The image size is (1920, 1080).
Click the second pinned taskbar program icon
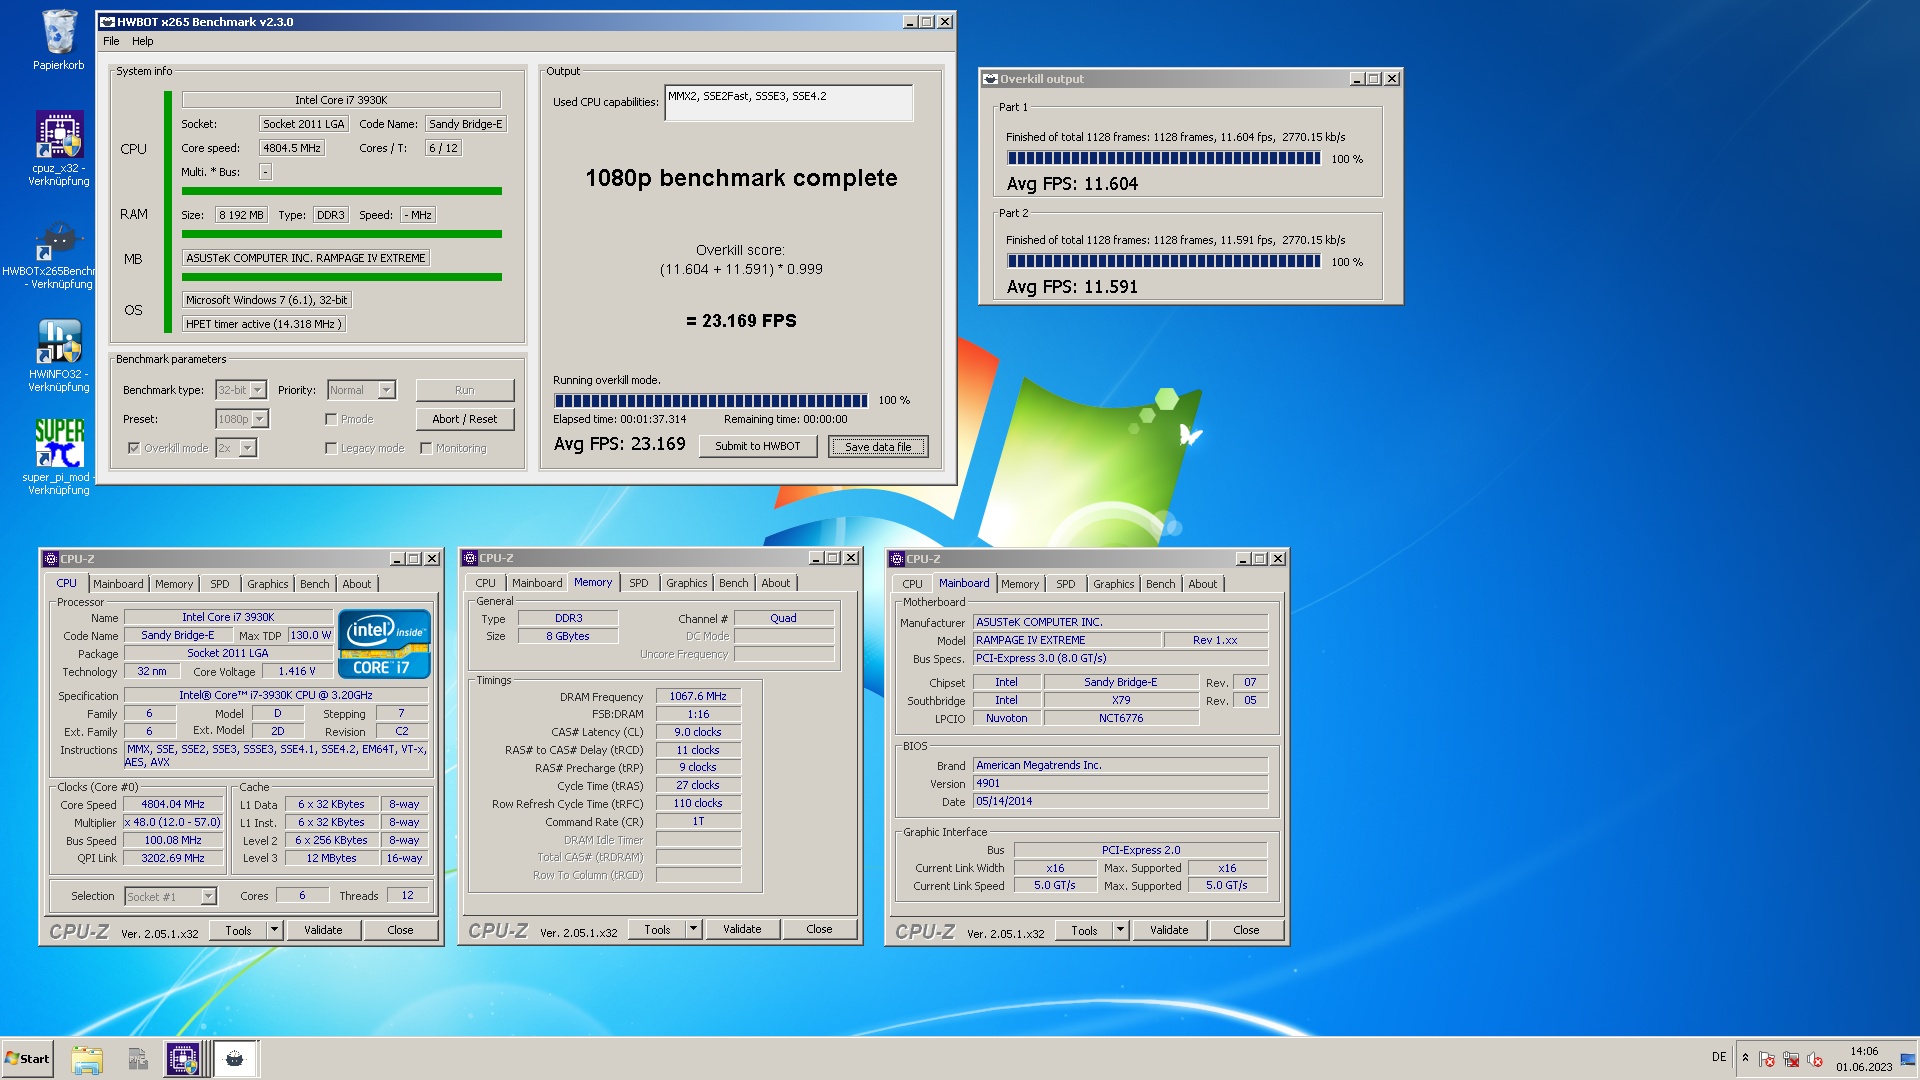coord(138,1059)
